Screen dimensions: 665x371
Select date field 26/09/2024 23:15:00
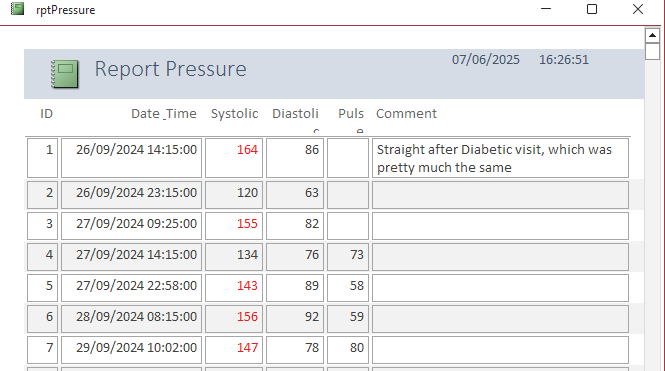click(131, 195)
